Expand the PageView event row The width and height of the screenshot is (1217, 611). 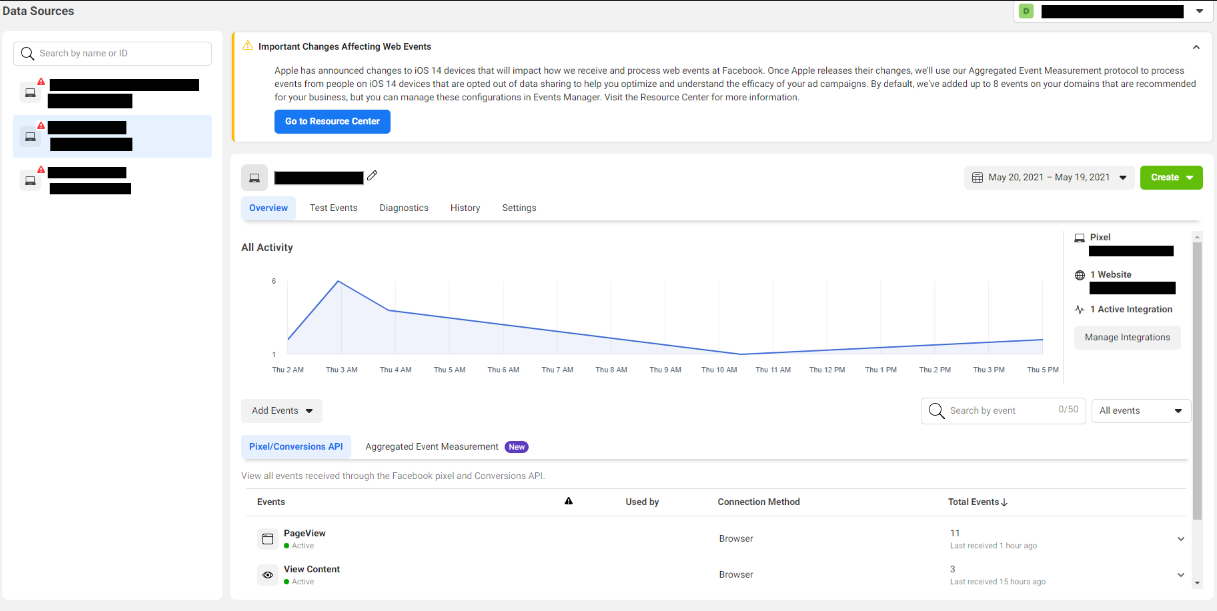click(x=1181, y=539)
